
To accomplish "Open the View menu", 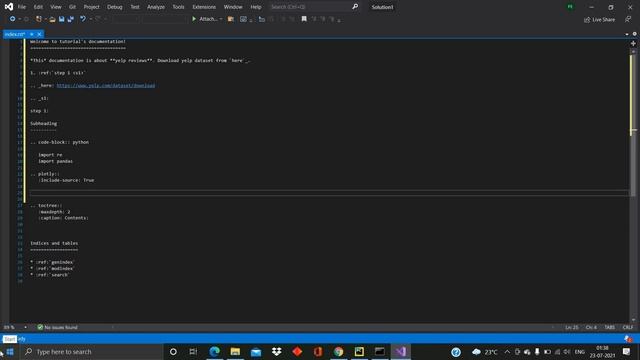I will click(56, 7).
